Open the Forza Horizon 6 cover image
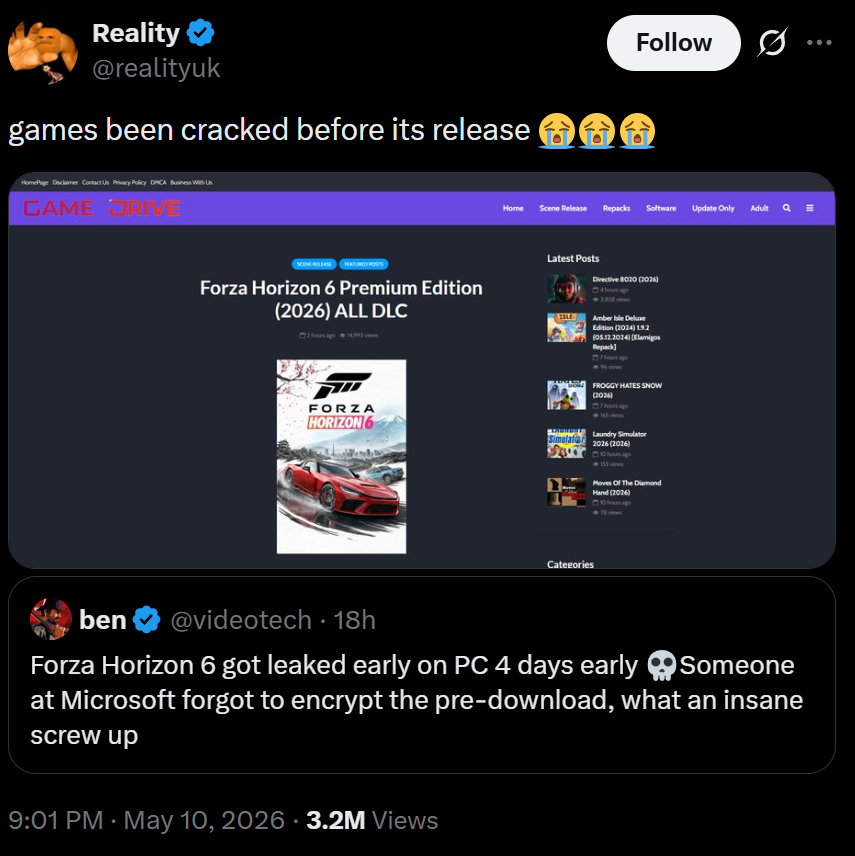The width and height of the screenshot is (855, 856). [x=341, y=456]
